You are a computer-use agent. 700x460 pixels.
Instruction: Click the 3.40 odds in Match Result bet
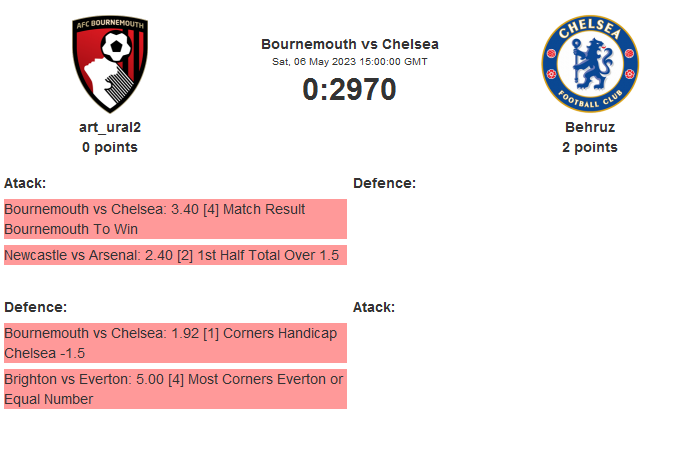187,210
